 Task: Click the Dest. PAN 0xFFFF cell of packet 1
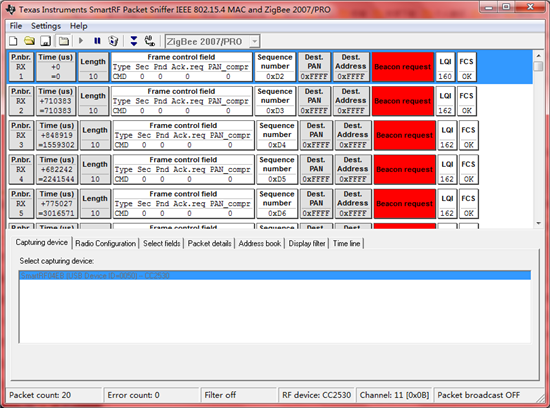click(x=314, y=67)
